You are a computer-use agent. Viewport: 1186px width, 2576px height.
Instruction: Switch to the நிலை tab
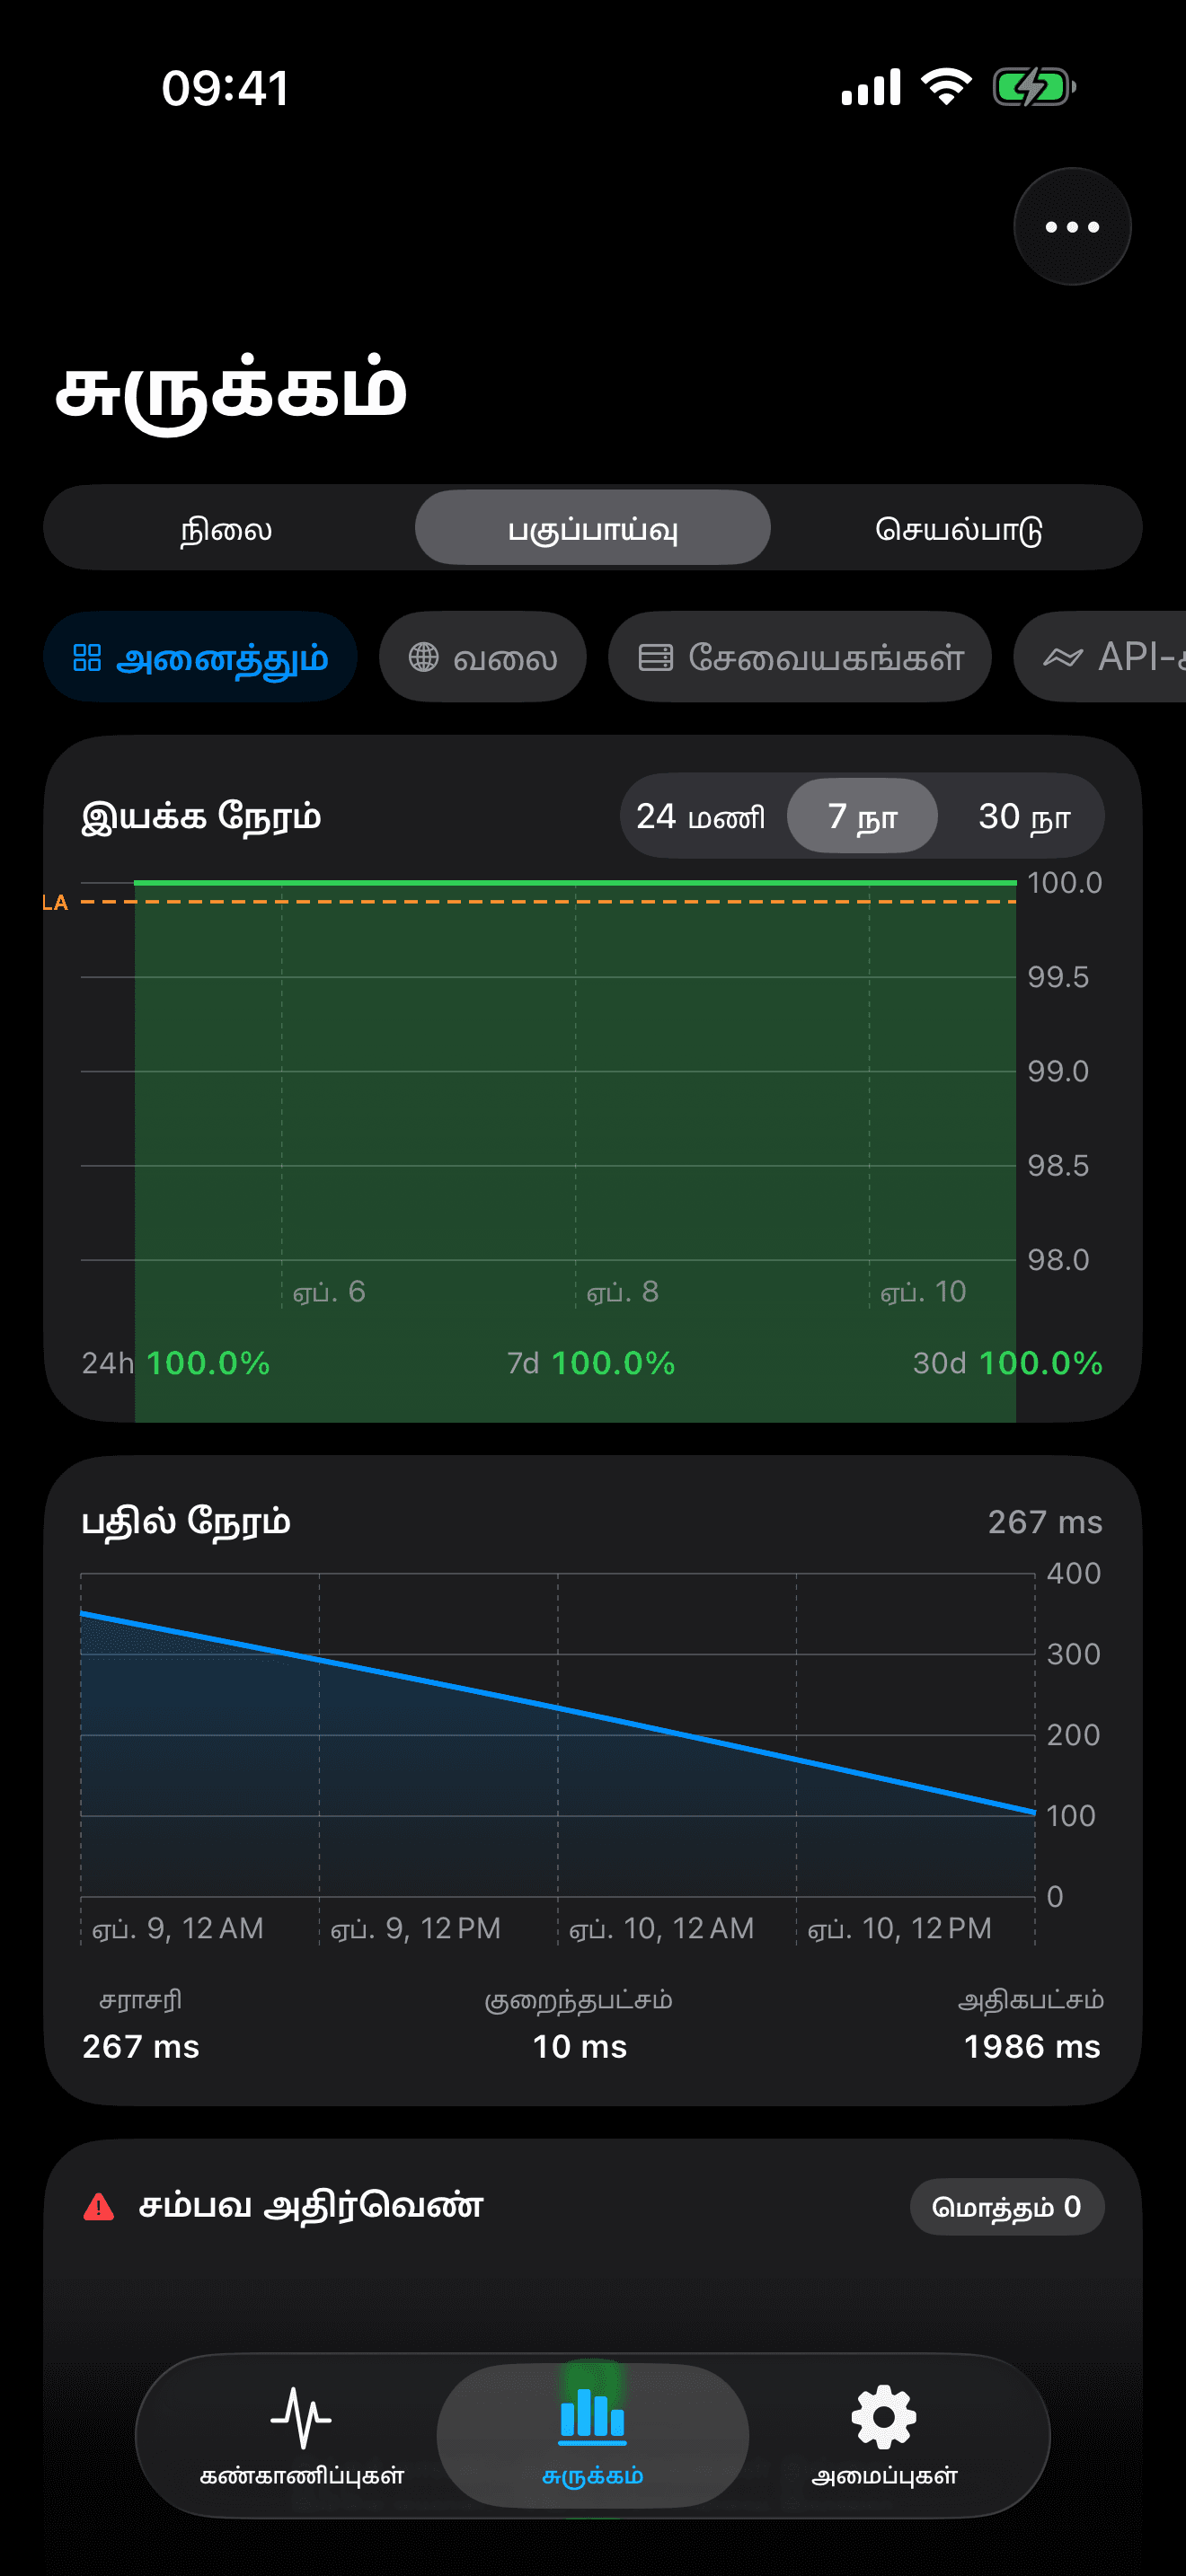(227, 529)
